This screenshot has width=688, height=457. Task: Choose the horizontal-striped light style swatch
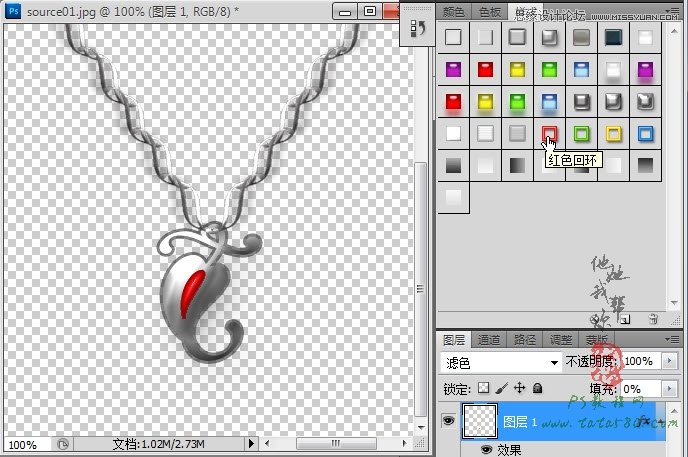(485, 133)
